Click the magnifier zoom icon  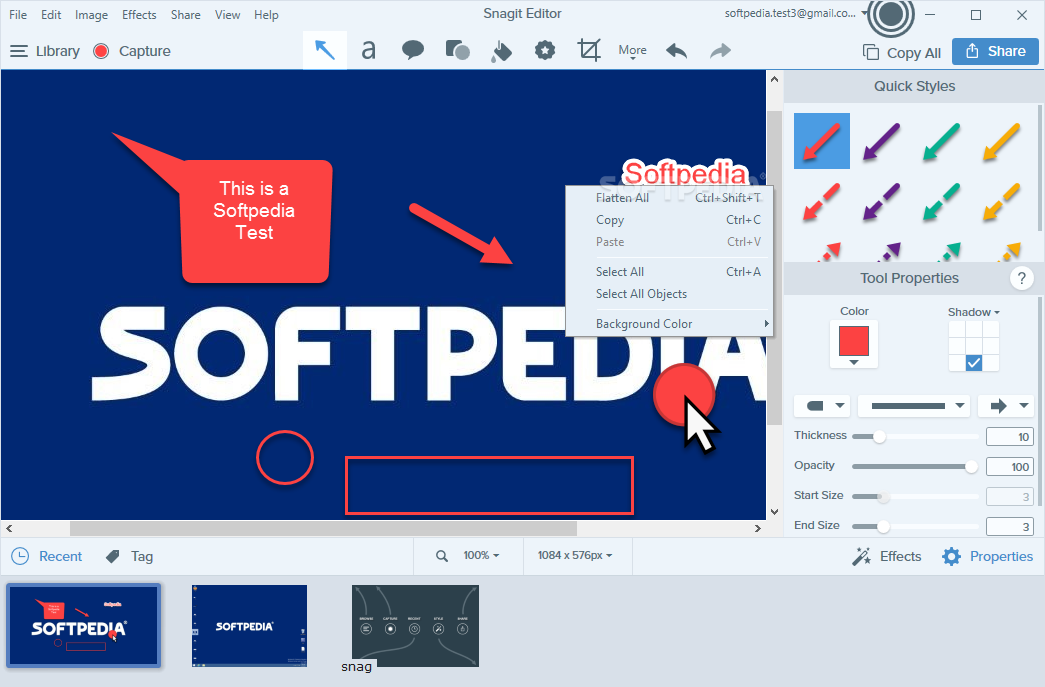(x=442, y=556)
